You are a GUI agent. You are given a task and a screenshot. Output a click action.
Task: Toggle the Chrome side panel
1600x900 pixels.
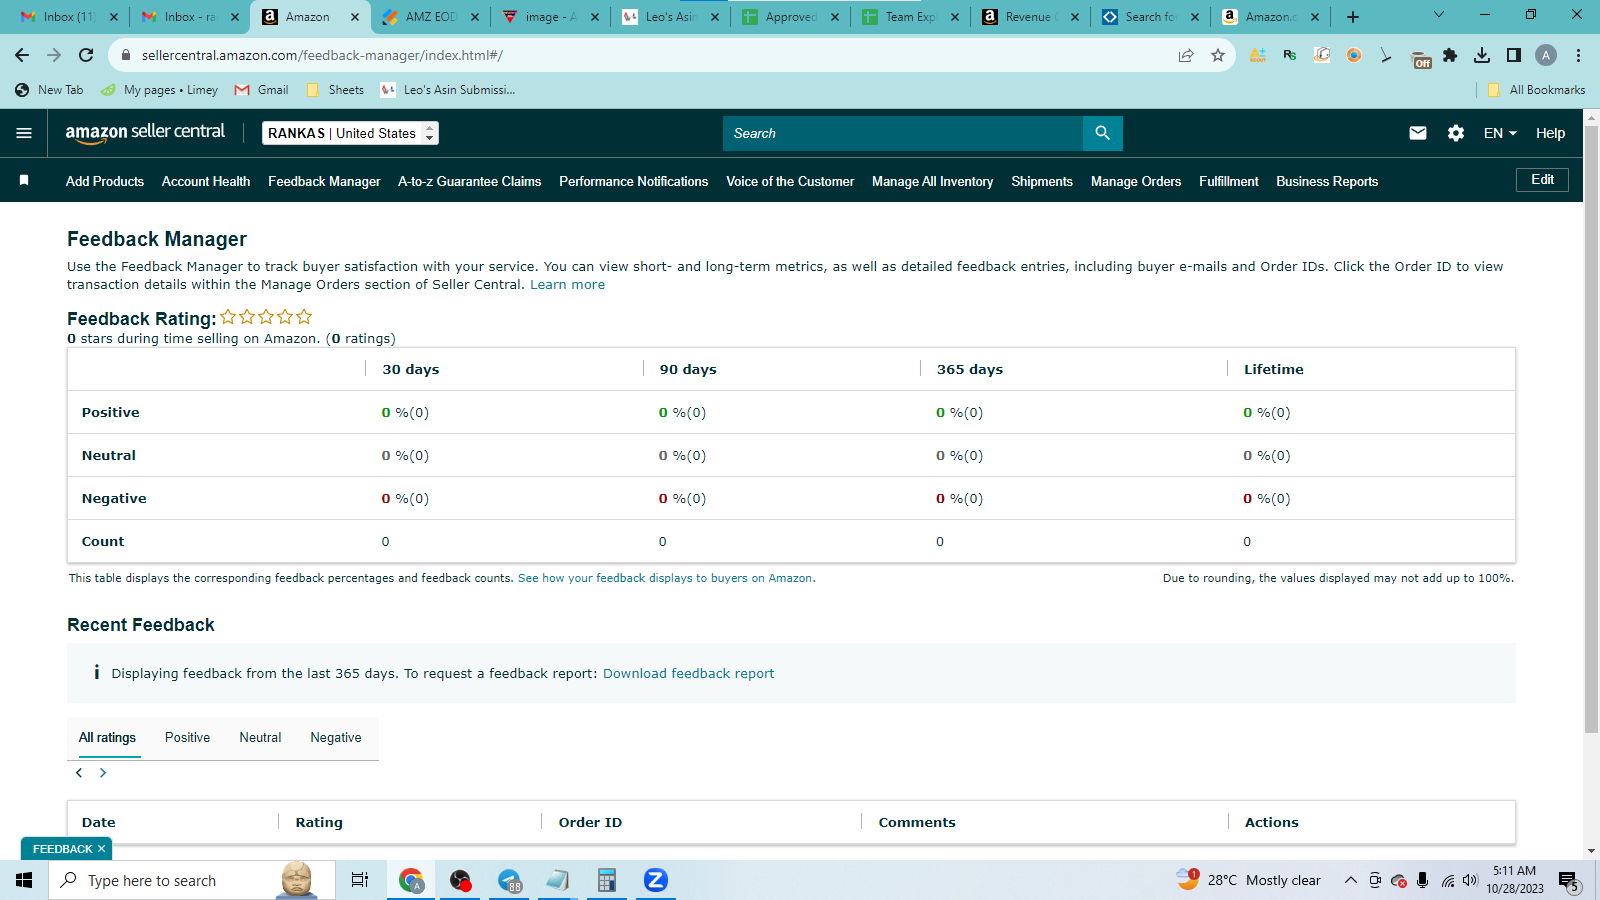1514,55
